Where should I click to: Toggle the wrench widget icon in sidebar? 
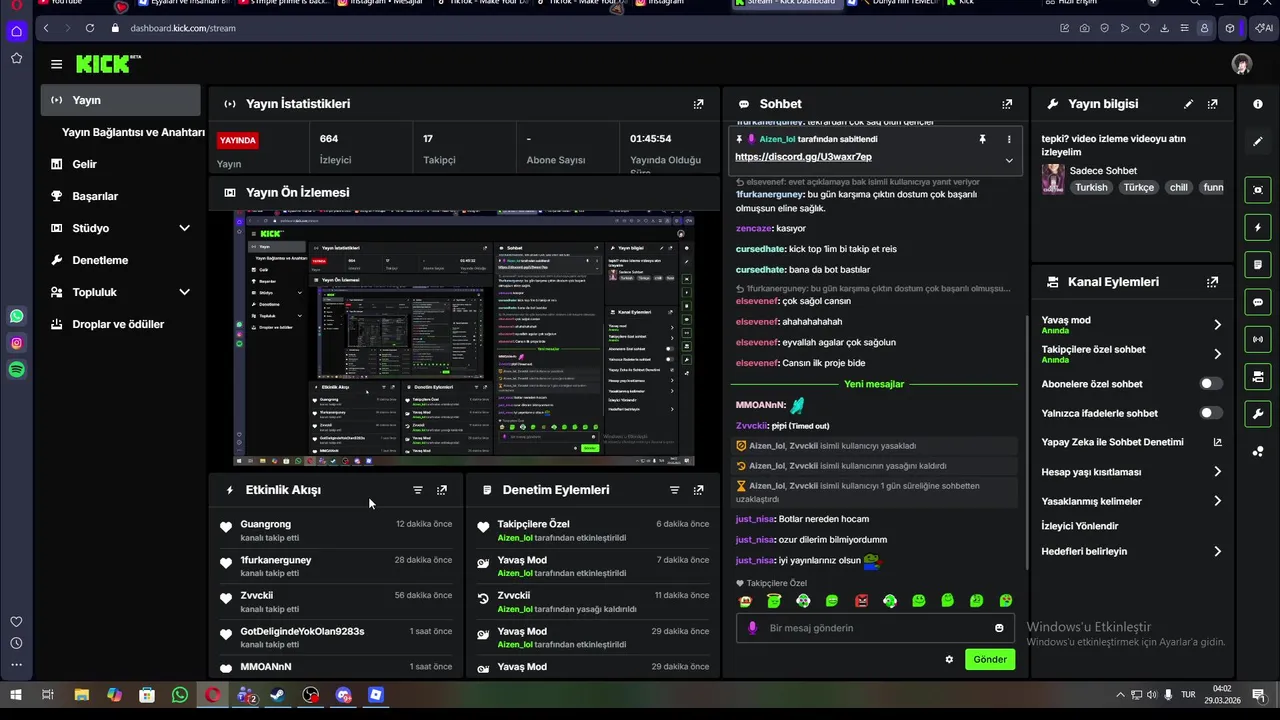point(1258,414)
